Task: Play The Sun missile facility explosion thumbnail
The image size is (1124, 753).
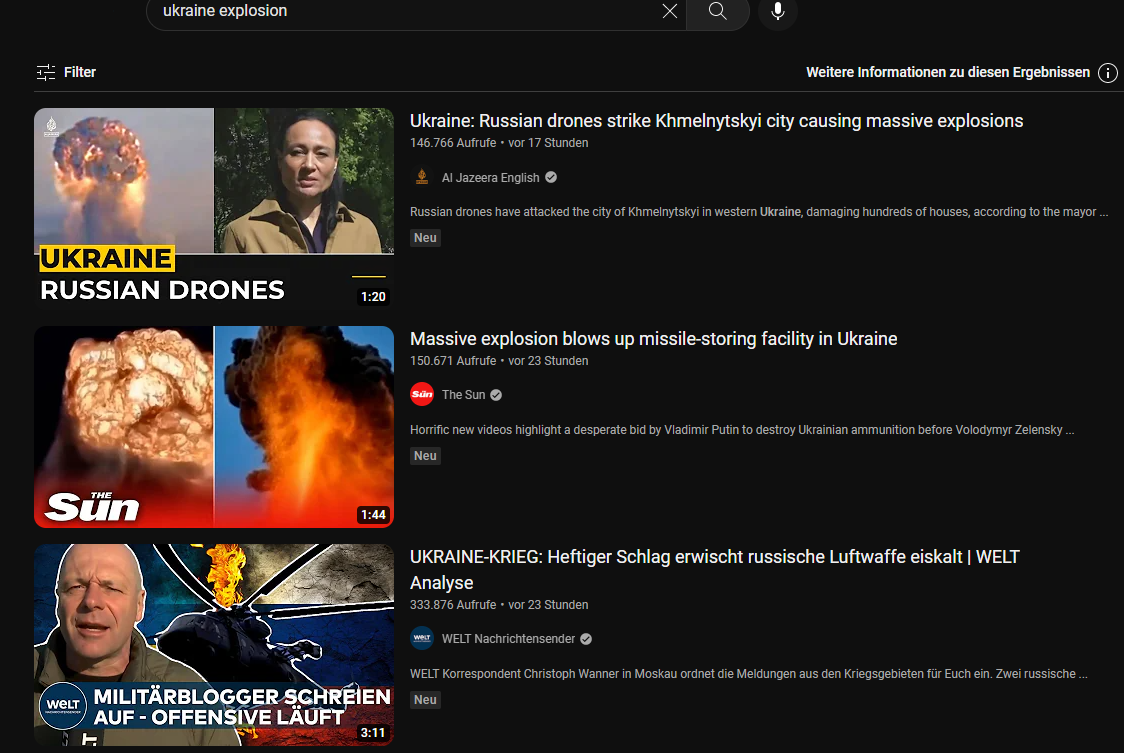Action: click(x=214, y=427)
